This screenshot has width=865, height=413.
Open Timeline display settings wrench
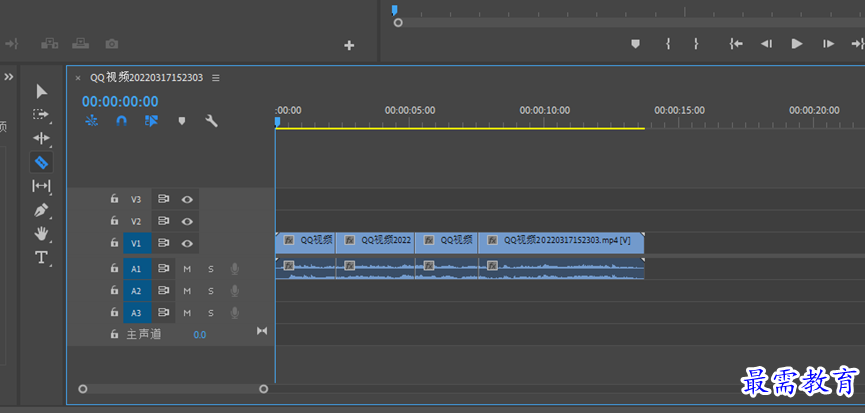coord(211,121)
